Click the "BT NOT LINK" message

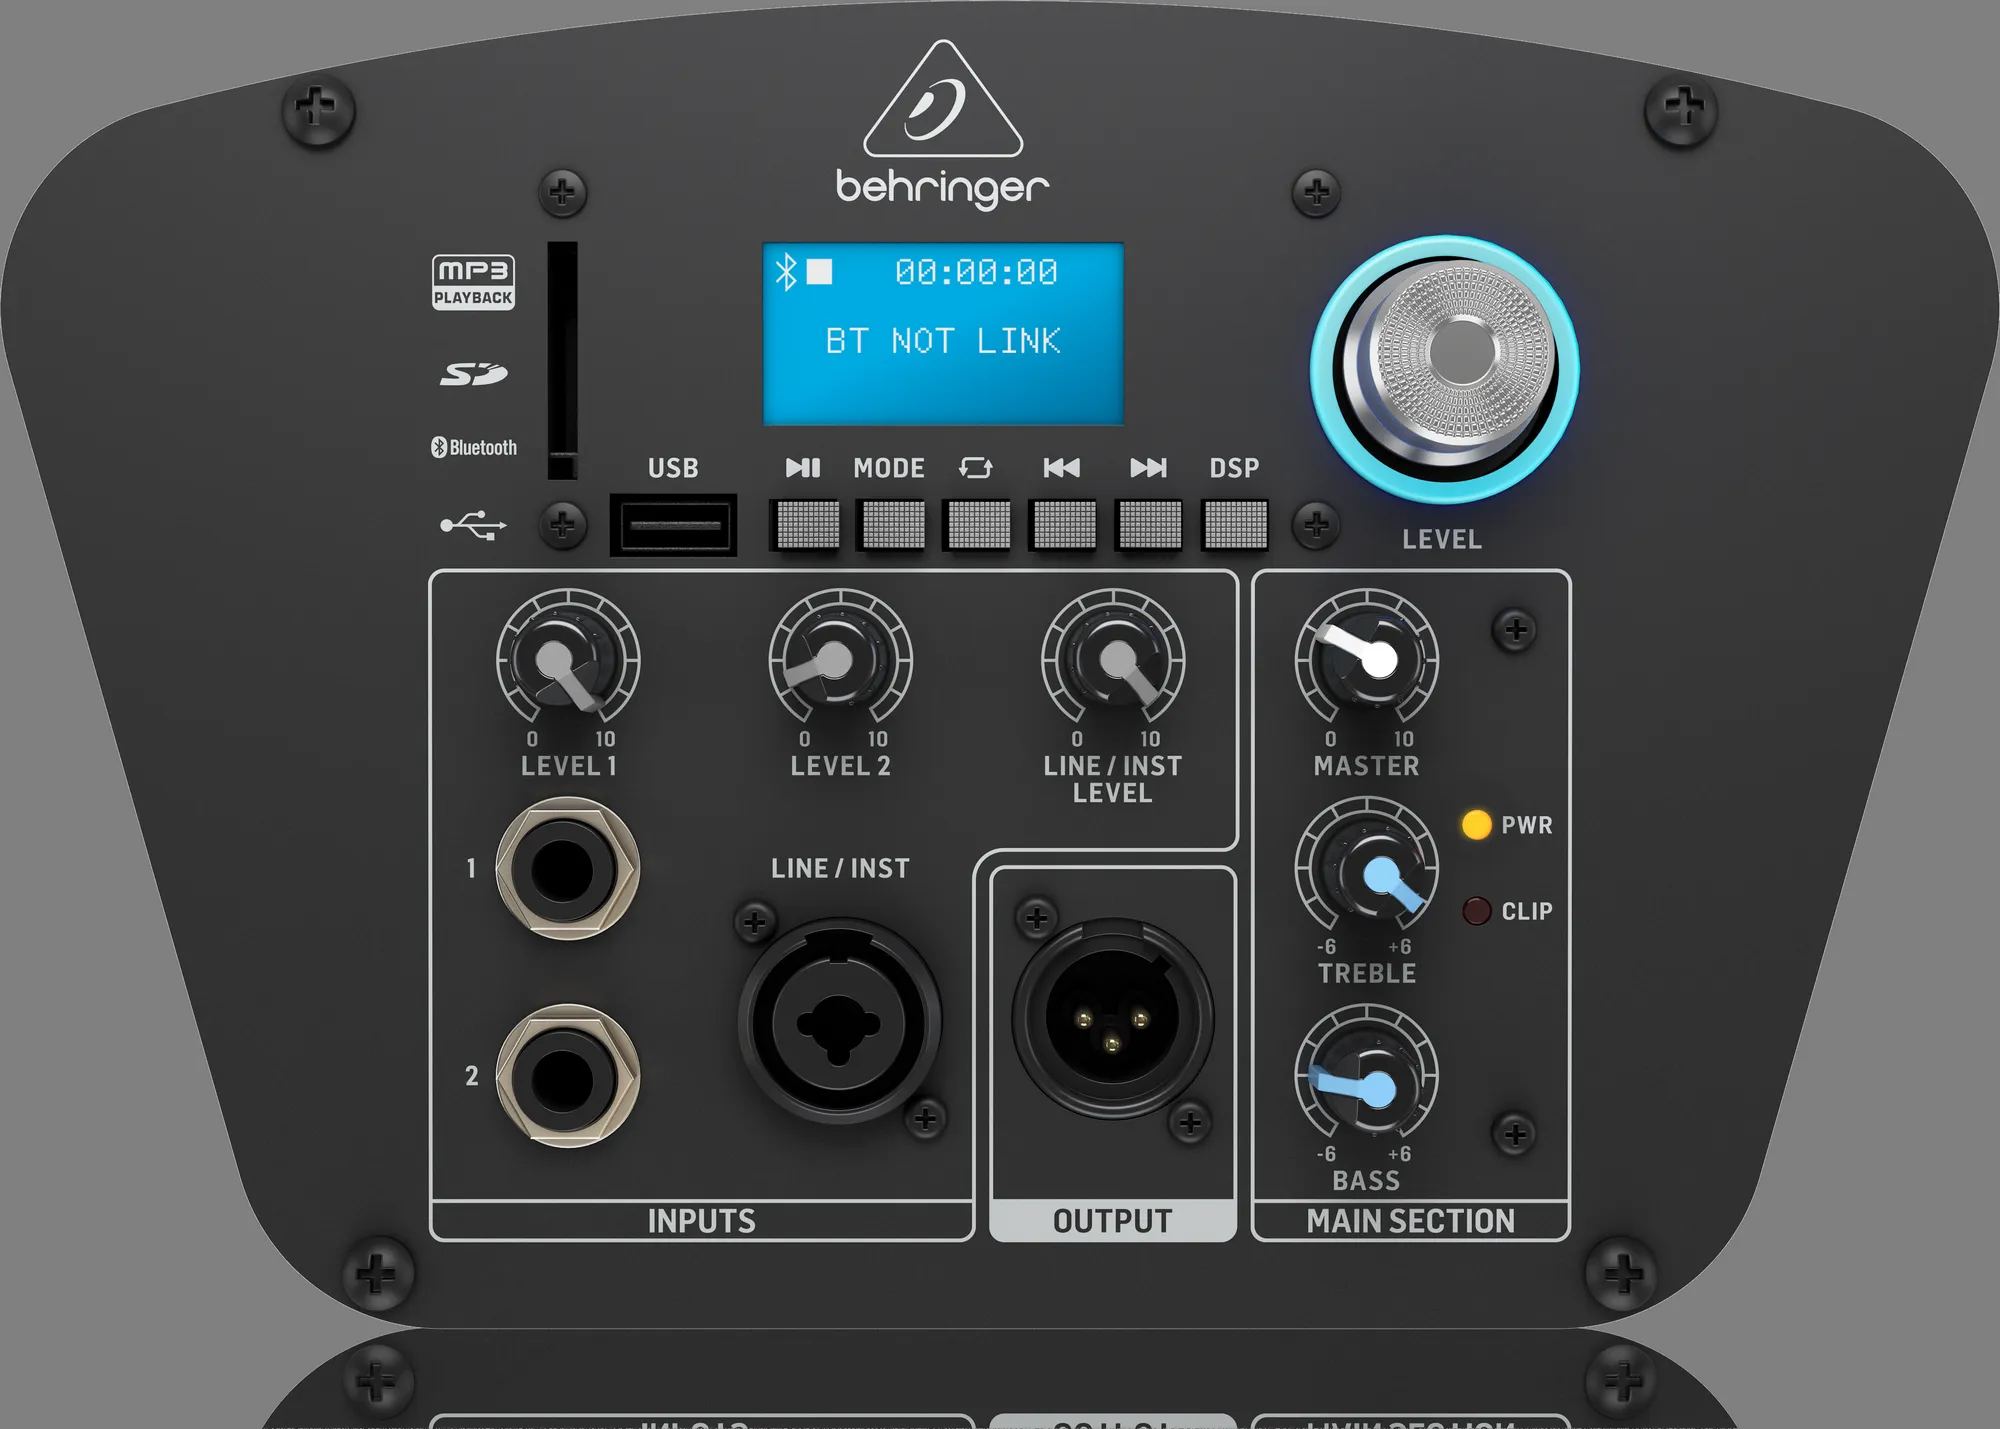943,341
